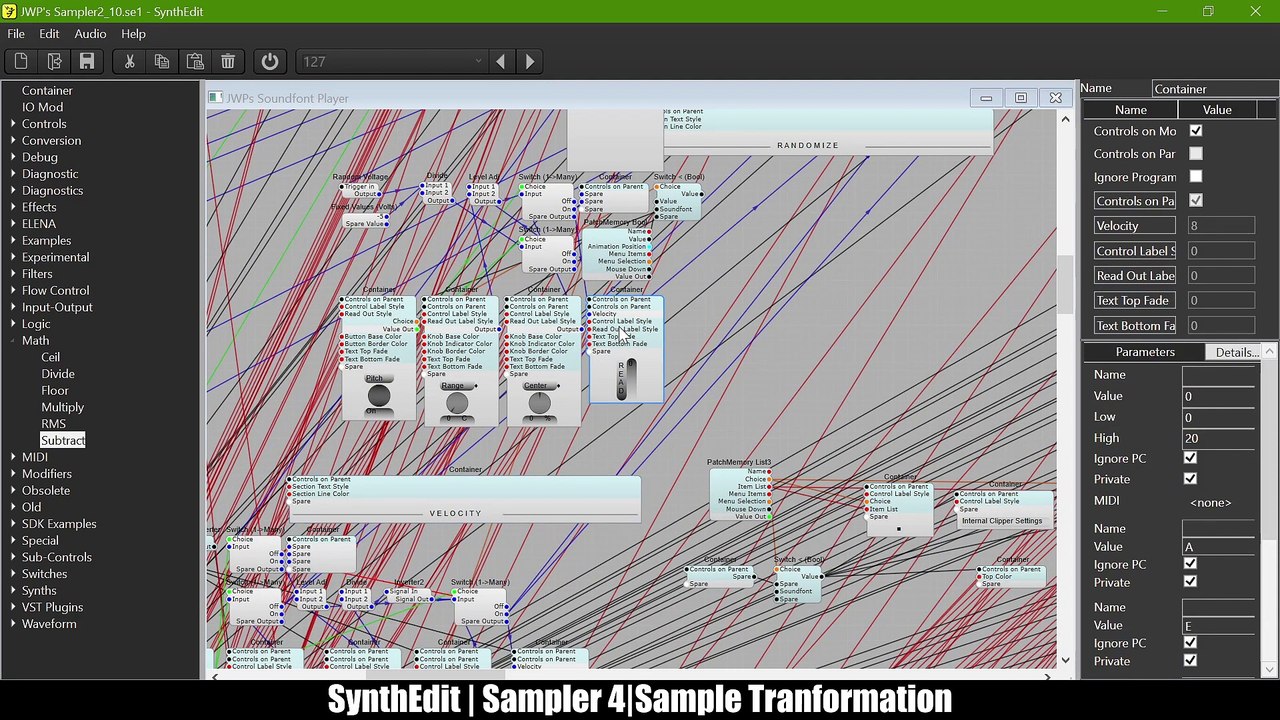Viewport: 1280px width, 720px height.
Task: Expand the MIDI module category
Action: coord(11,457)
